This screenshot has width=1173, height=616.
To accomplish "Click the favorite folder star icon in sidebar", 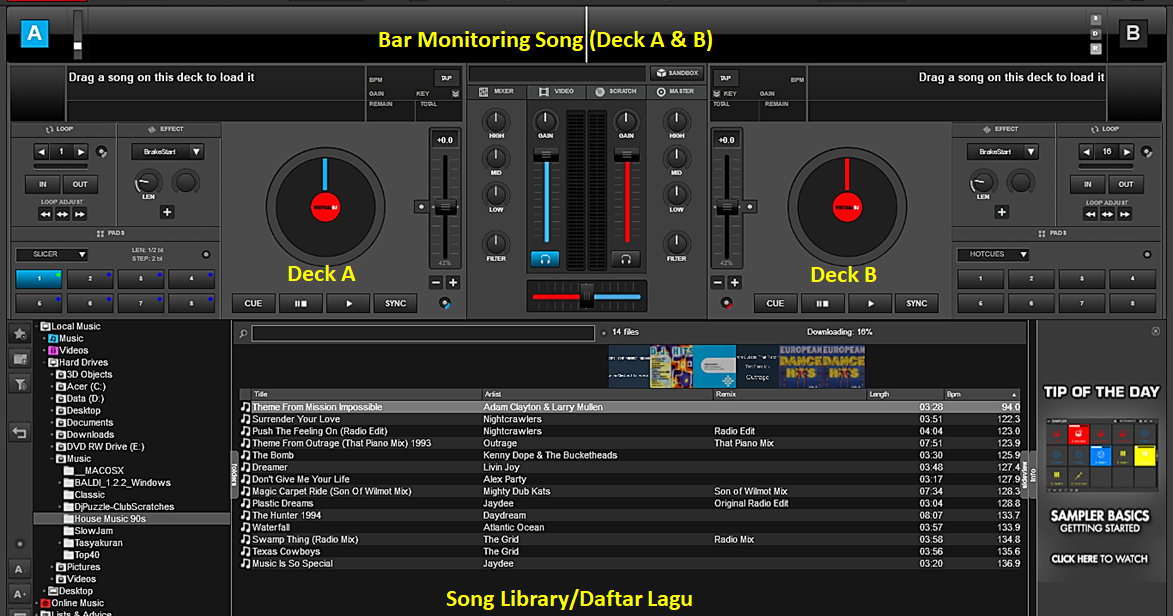I will [x=19, y=335].
